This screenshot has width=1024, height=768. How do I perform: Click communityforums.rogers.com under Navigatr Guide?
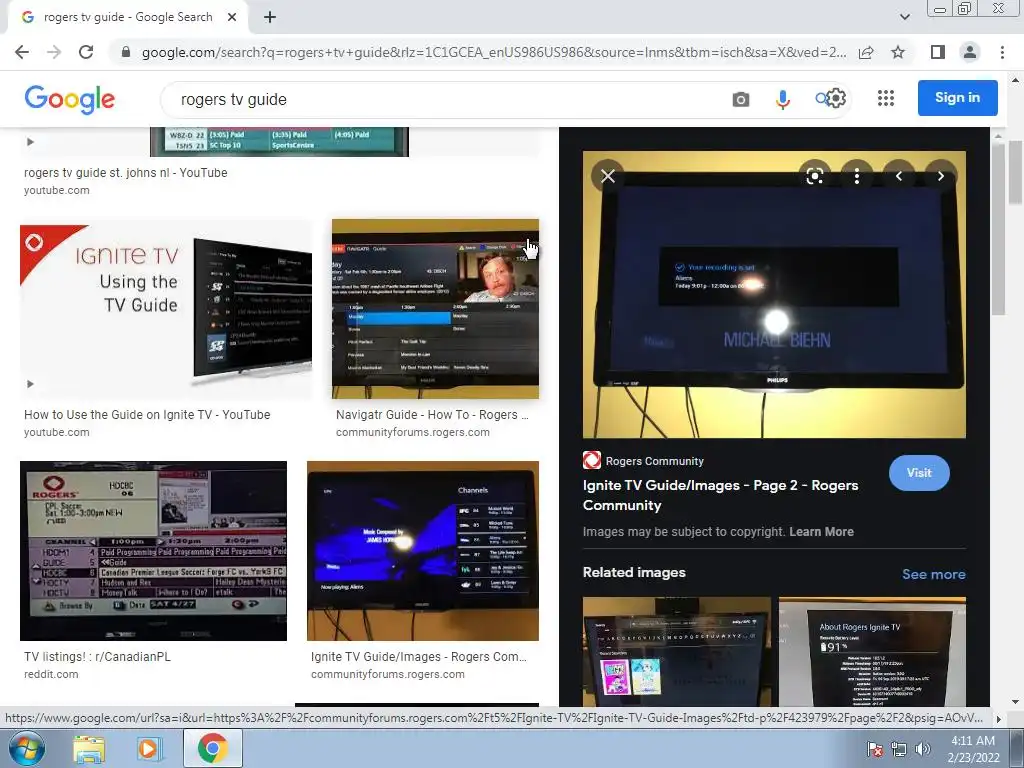pyautogui.click(x=413, y=432)
